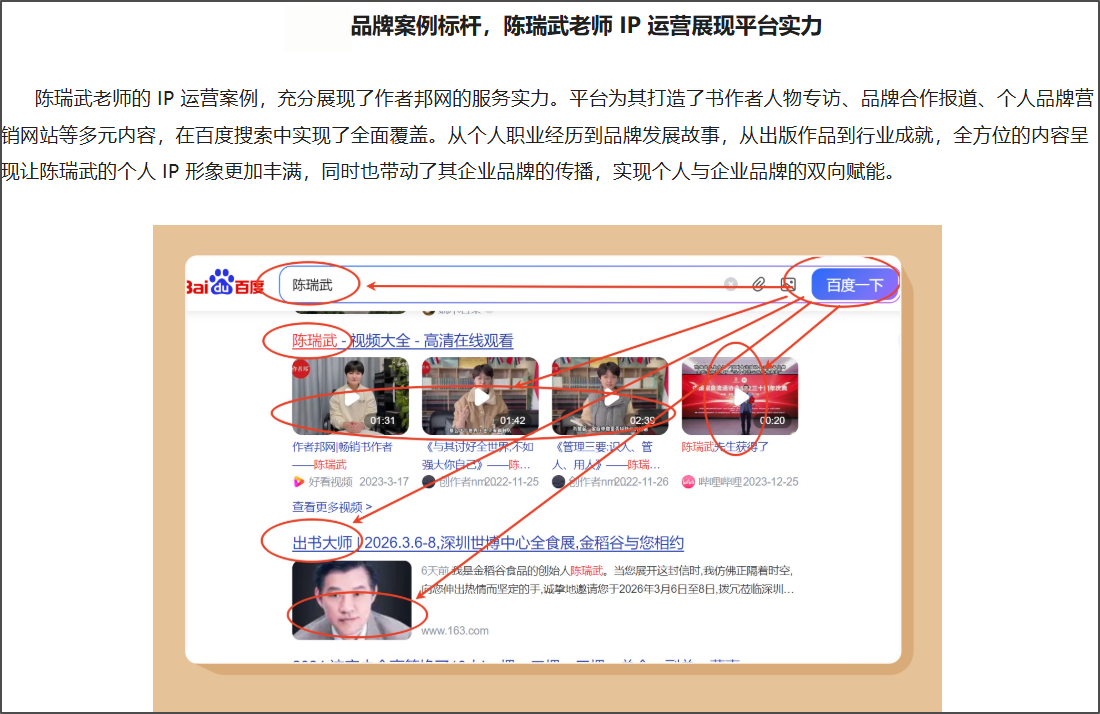Screen dimensions: 1100x714
Task: Click the paperclip attachment icon
Action: click(x=759, y=284)
